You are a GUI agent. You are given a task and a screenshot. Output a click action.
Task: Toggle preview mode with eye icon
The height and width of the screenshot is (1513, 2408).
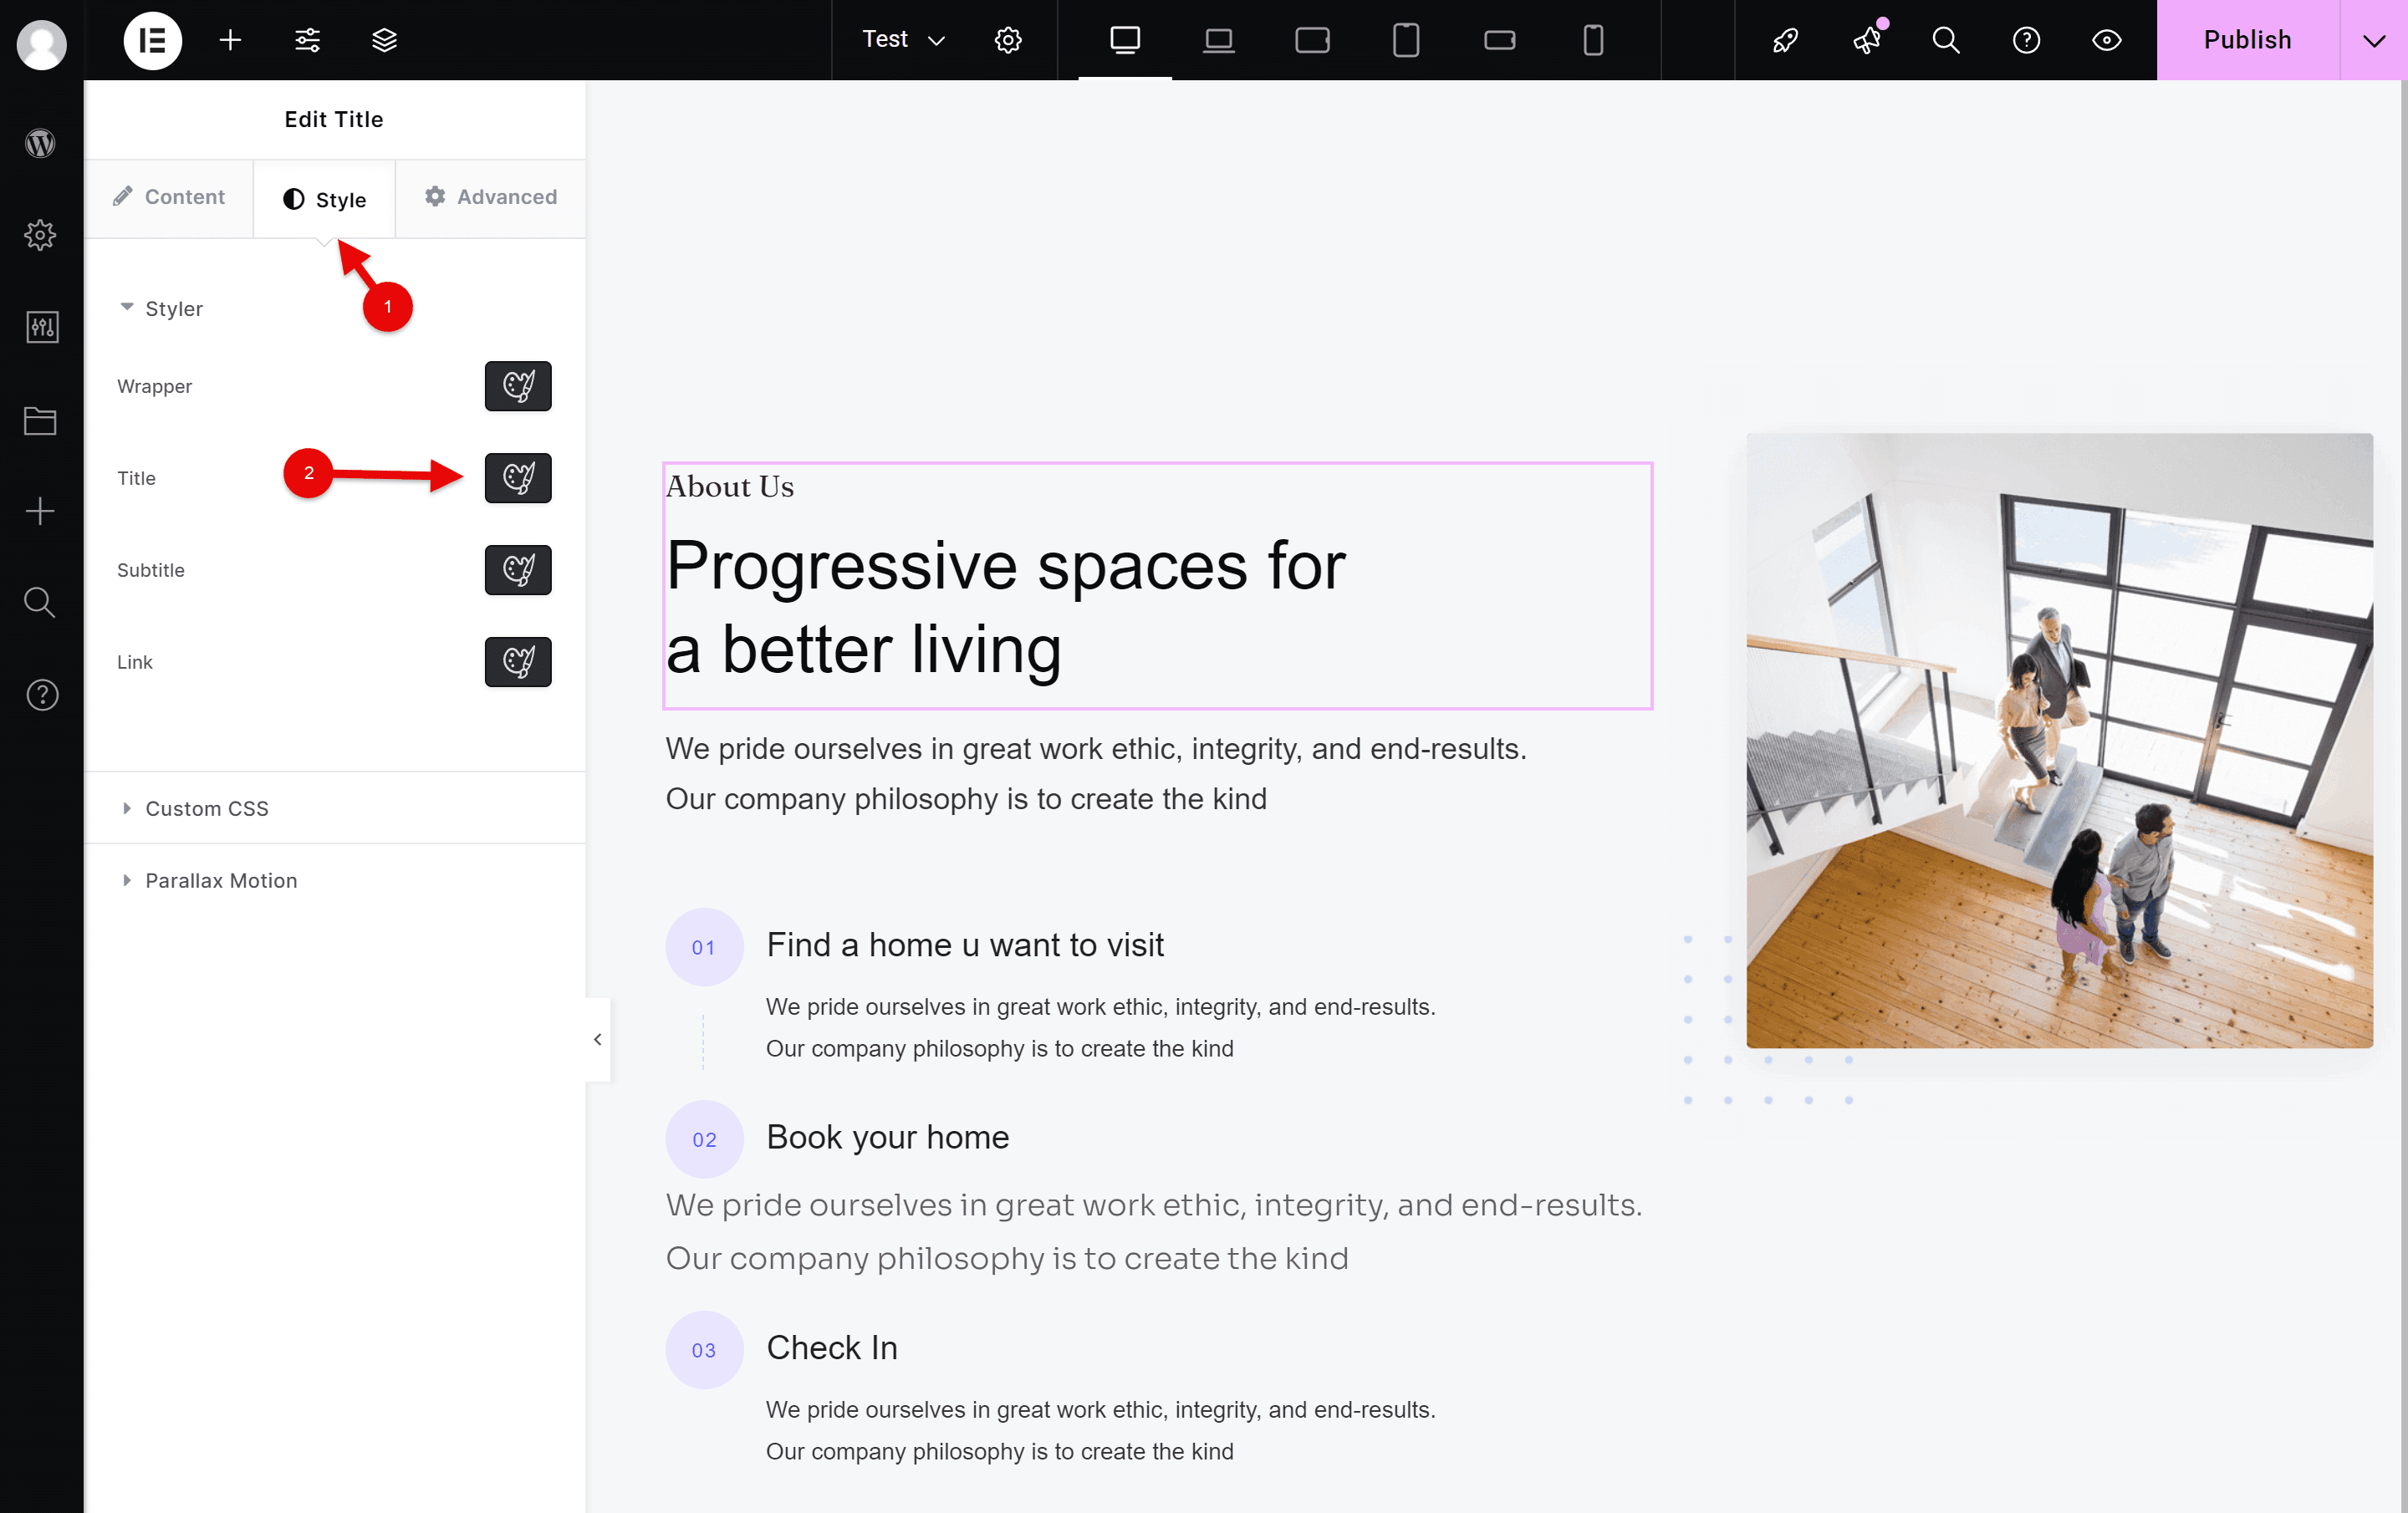click(x=2106, y=40)
